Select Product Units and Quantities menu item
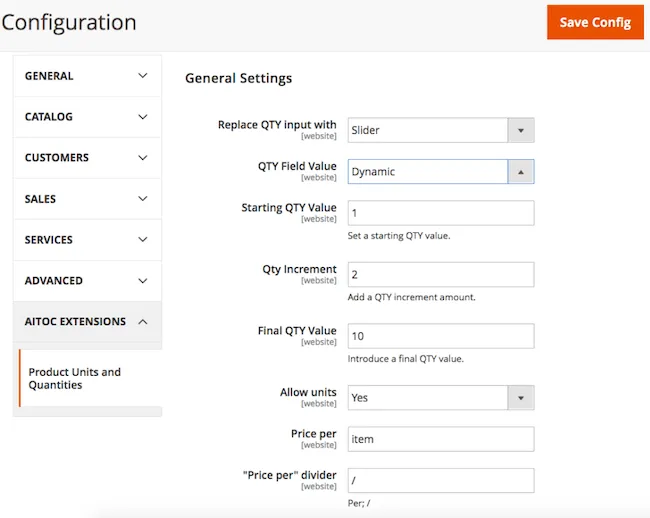The width and height of the screenshot is (650, 518). (x=75, y=378)
